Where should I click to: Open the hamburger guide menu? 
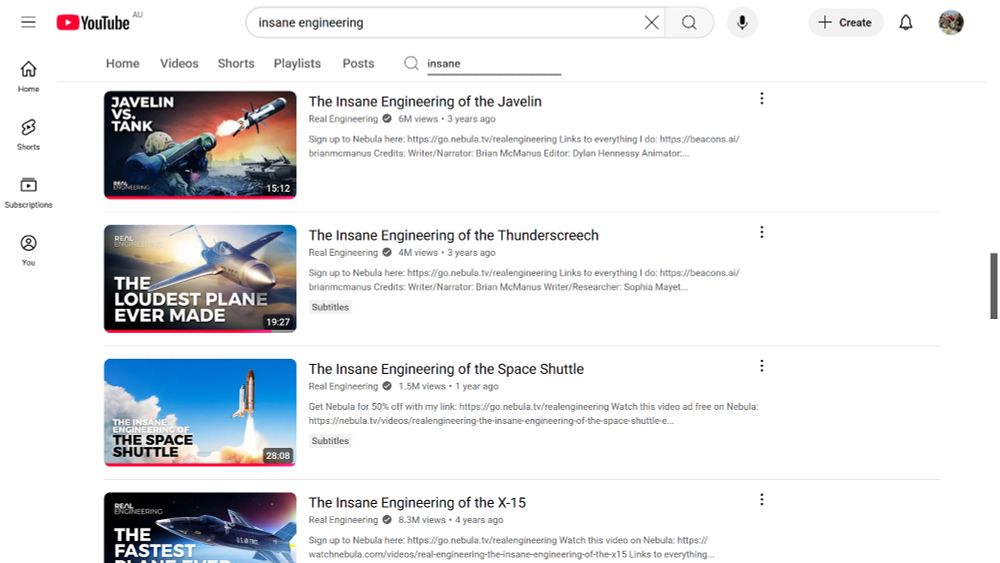(x=28, y=22)
